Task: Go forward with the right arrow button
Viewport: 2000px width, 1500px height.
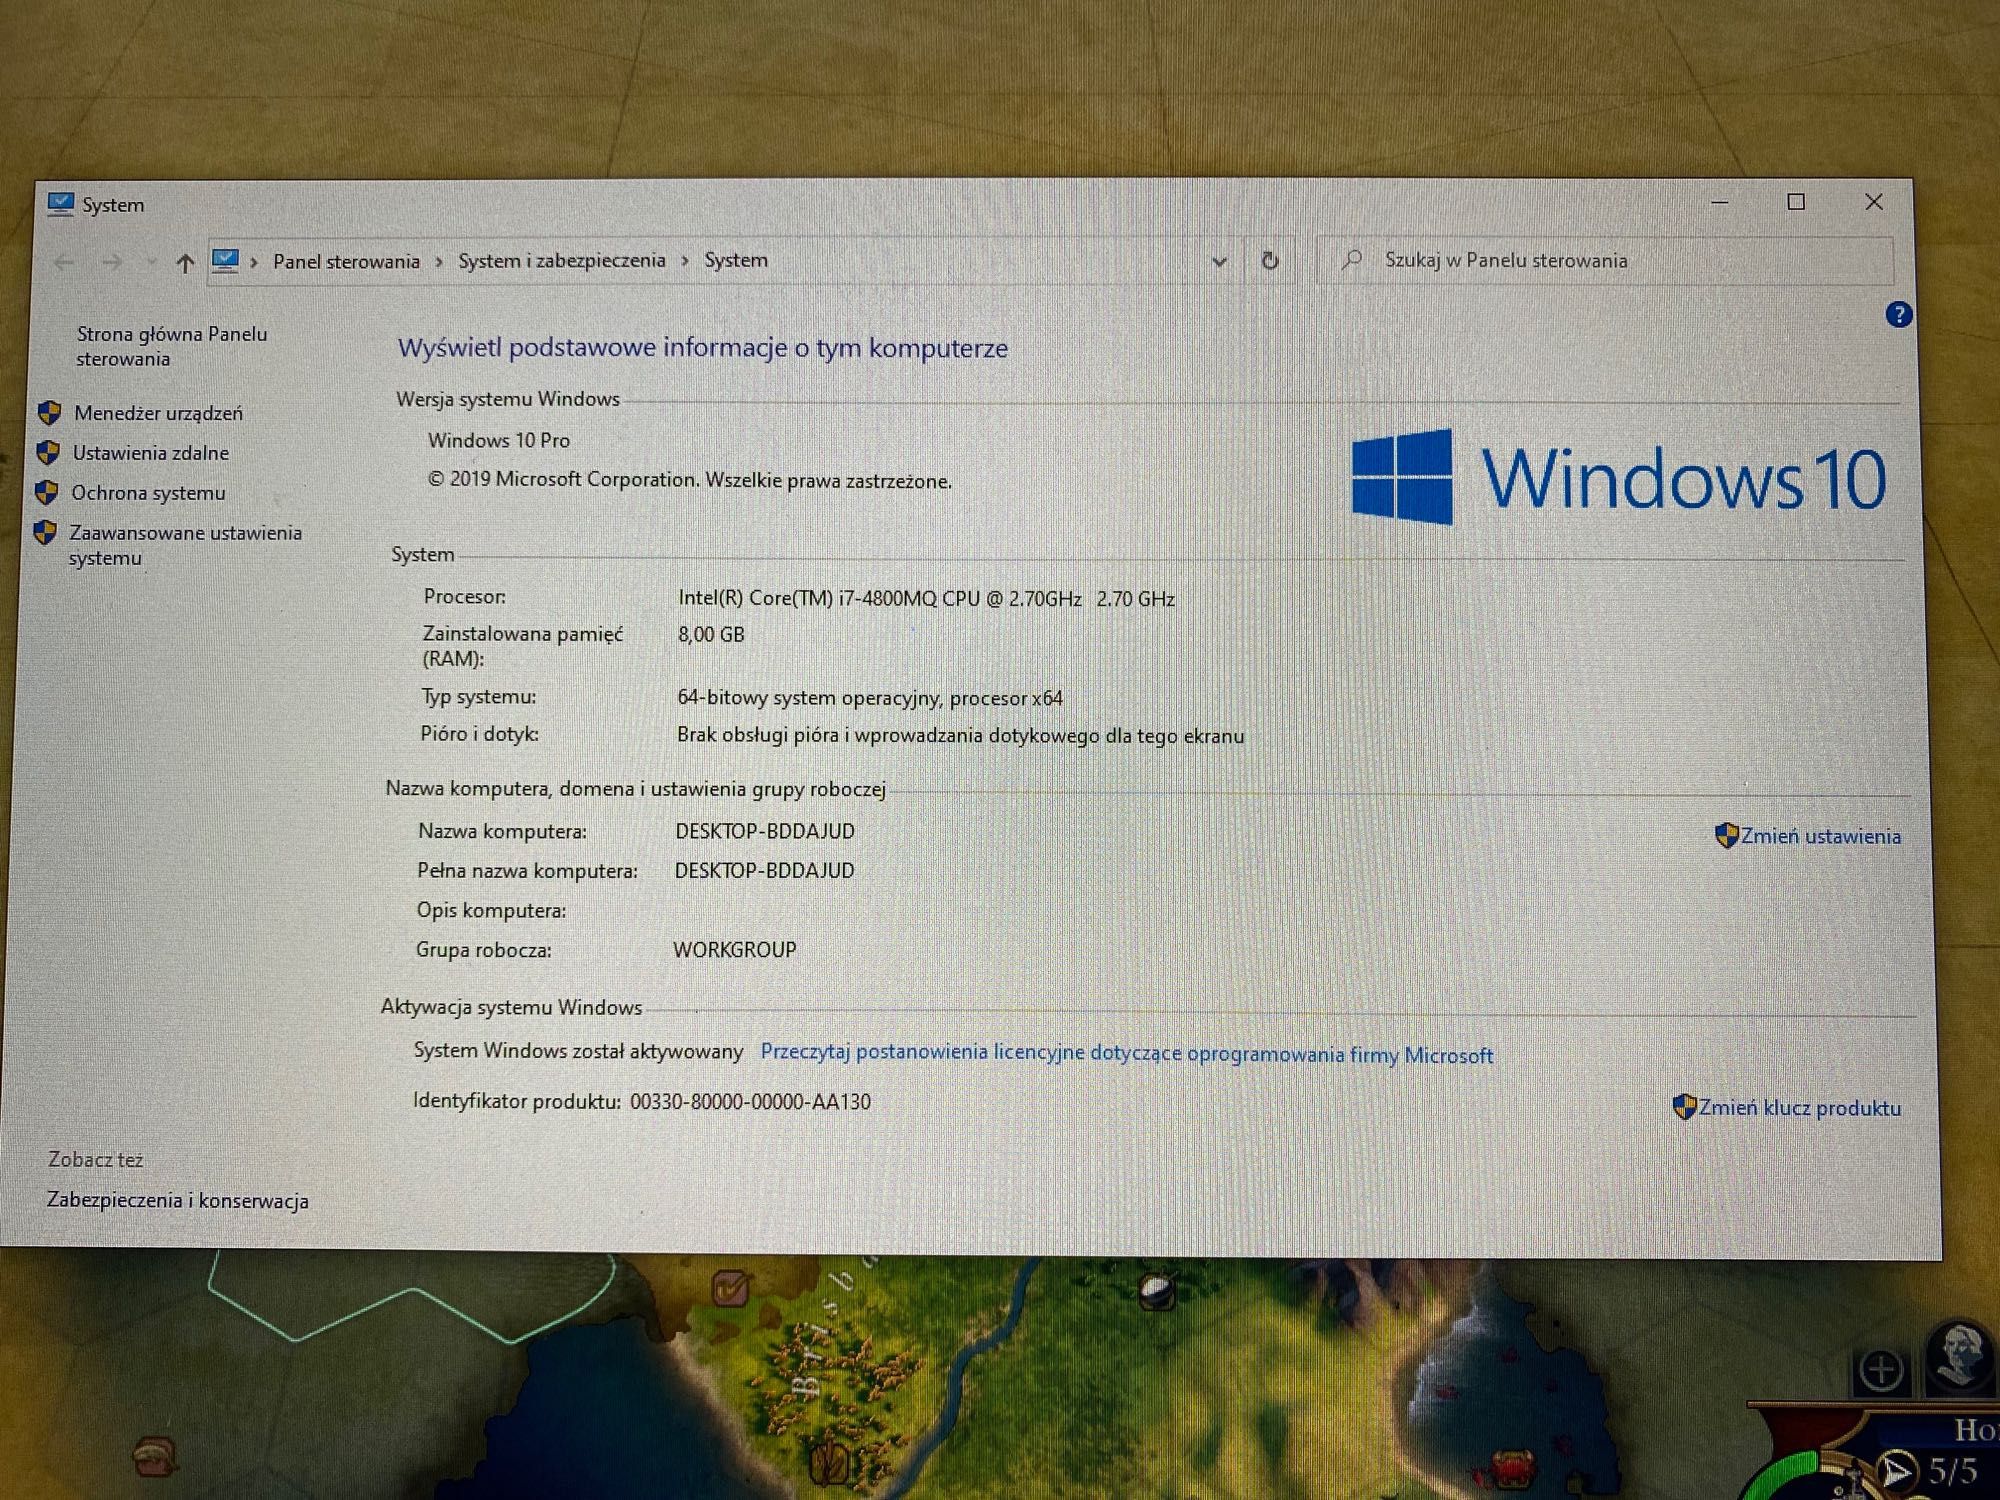Action: (112, 262)
